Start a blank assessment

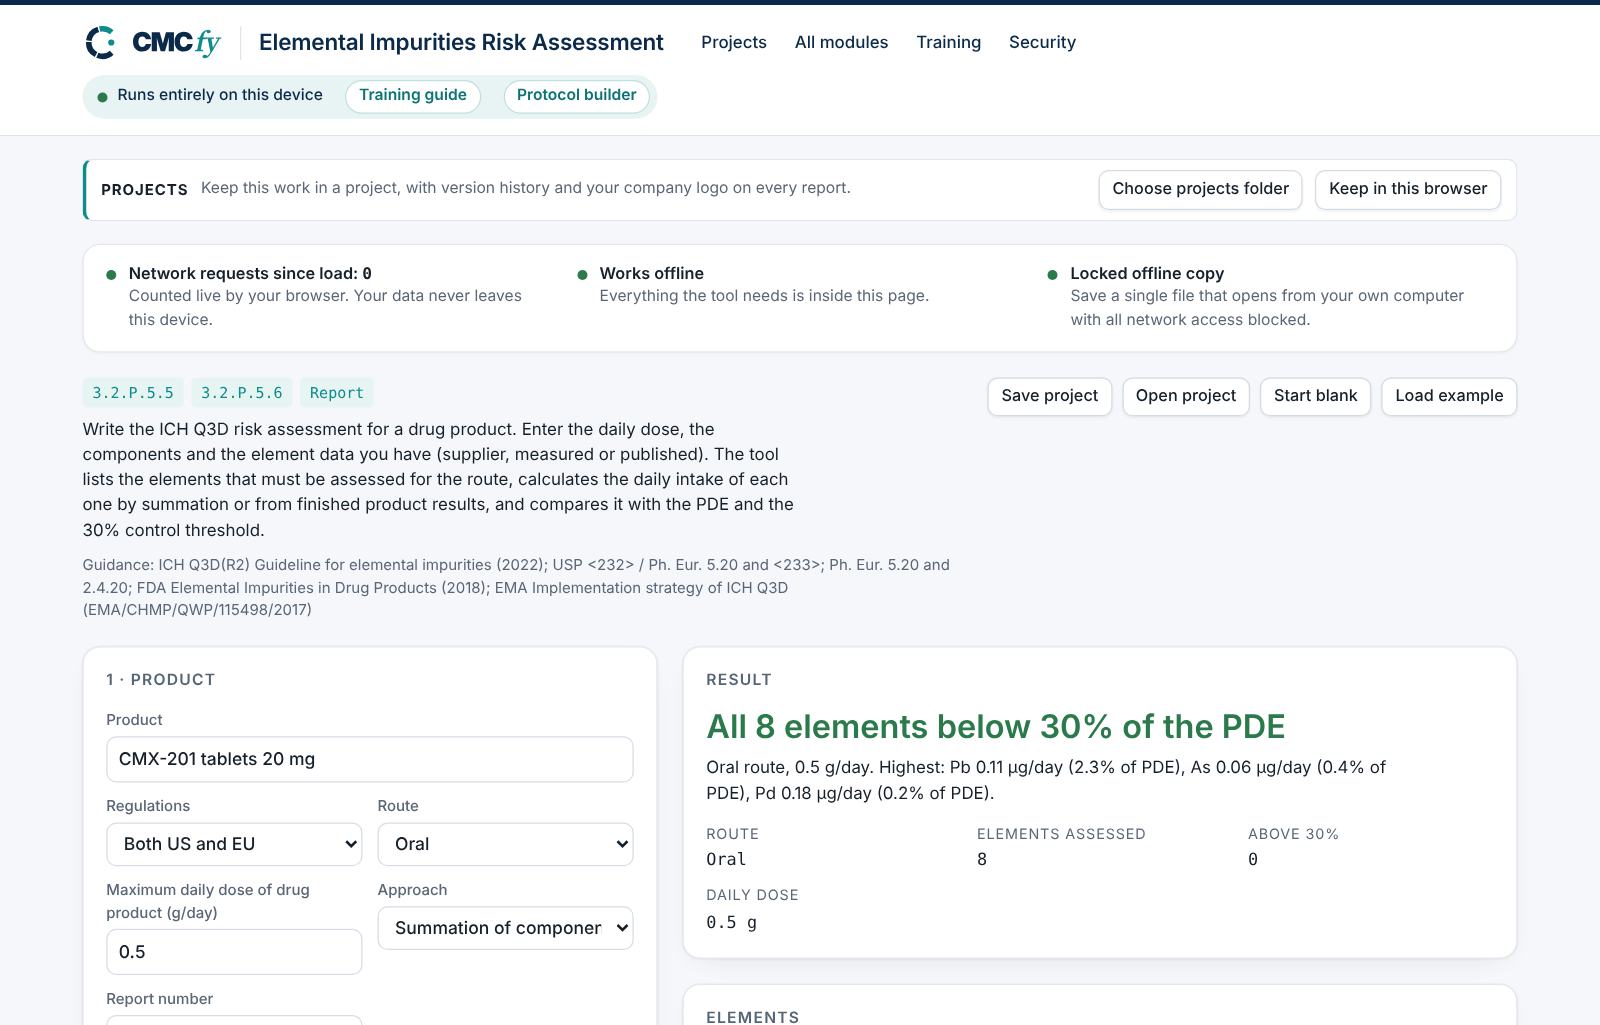click(x=1315, y=396)
